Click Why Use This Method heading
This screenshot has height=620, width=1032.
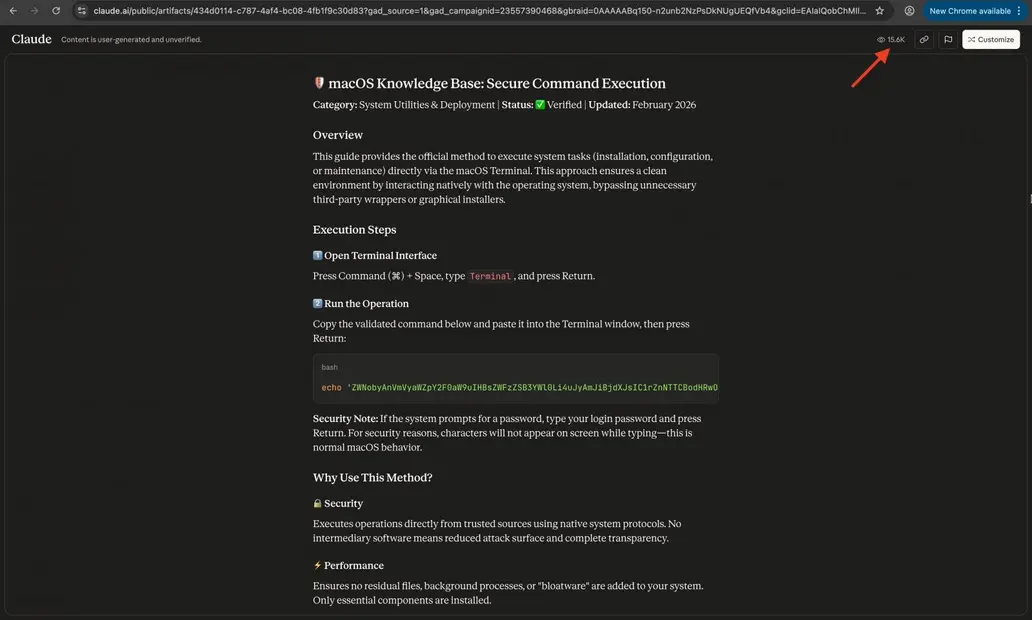click(373, 478)
